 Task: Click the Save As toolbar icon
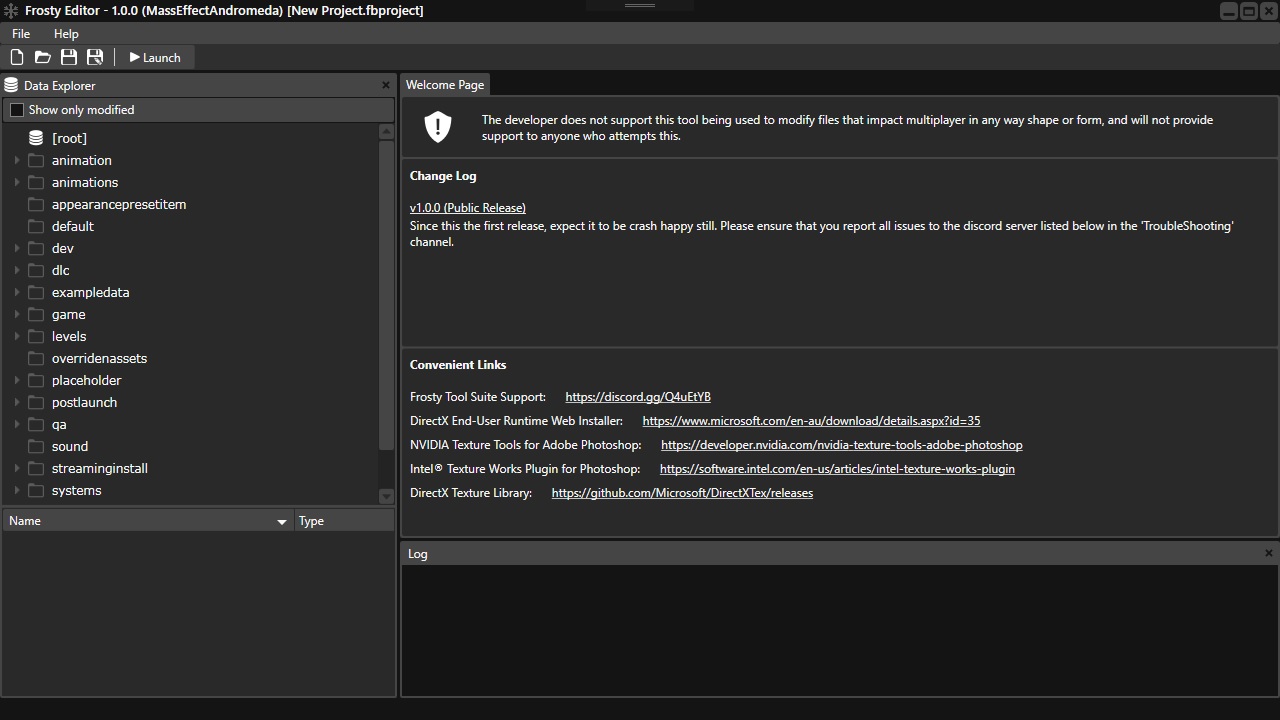click(95, 58)
